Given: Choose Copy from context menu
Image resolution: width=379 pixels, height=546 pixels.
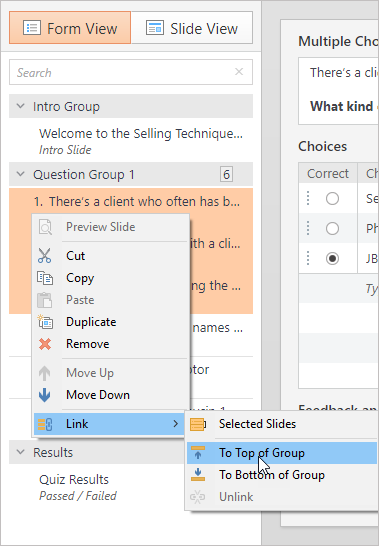Looking at the screenshot, I should 111,278.
